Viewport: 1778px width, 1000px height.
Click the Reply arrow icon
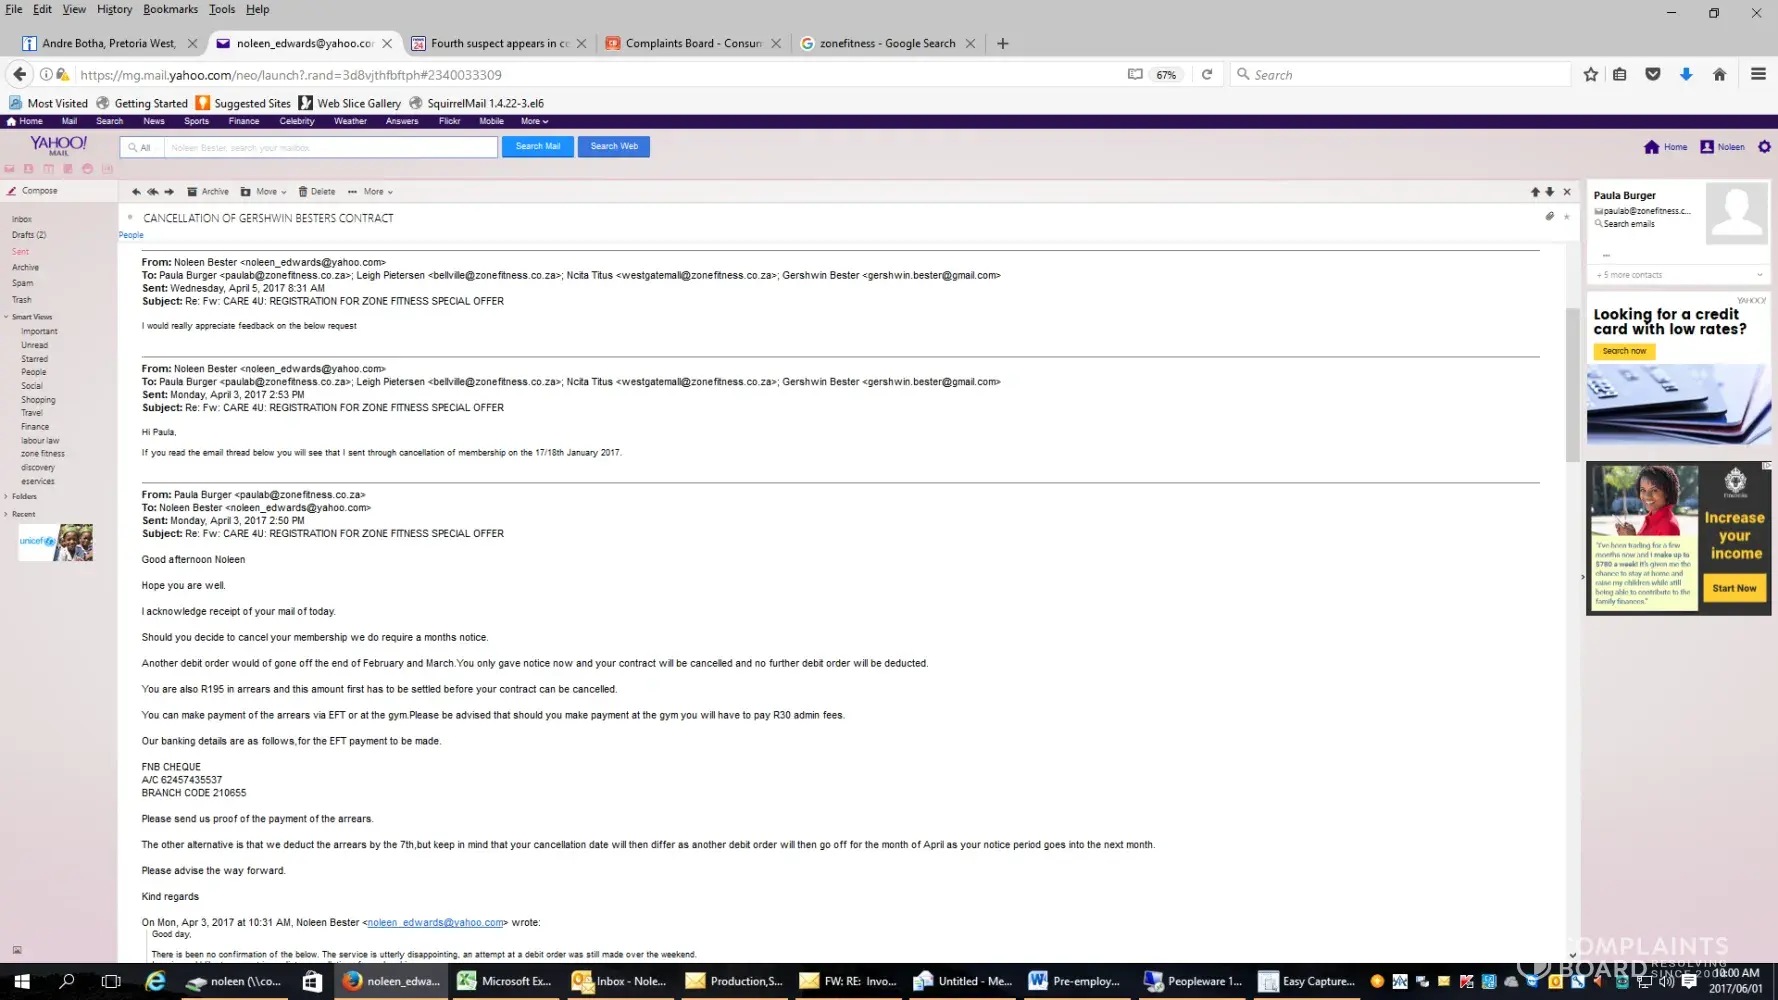[136, 192]
